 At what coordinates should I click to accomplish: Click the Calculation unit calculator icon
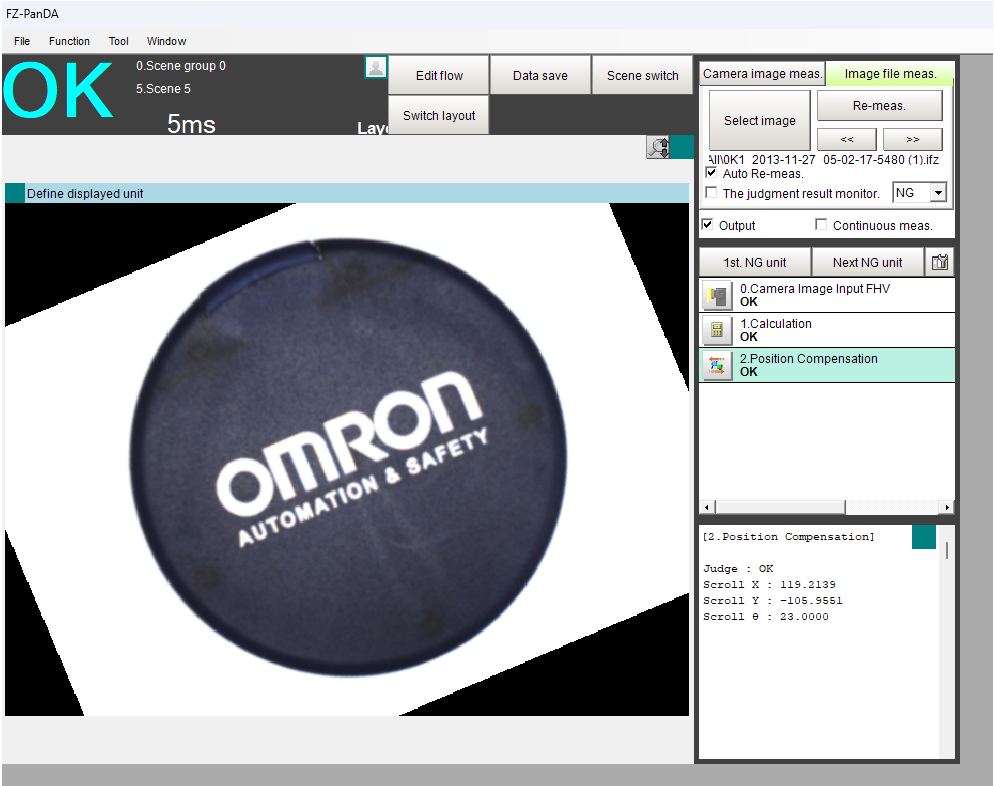pos(717,330)
